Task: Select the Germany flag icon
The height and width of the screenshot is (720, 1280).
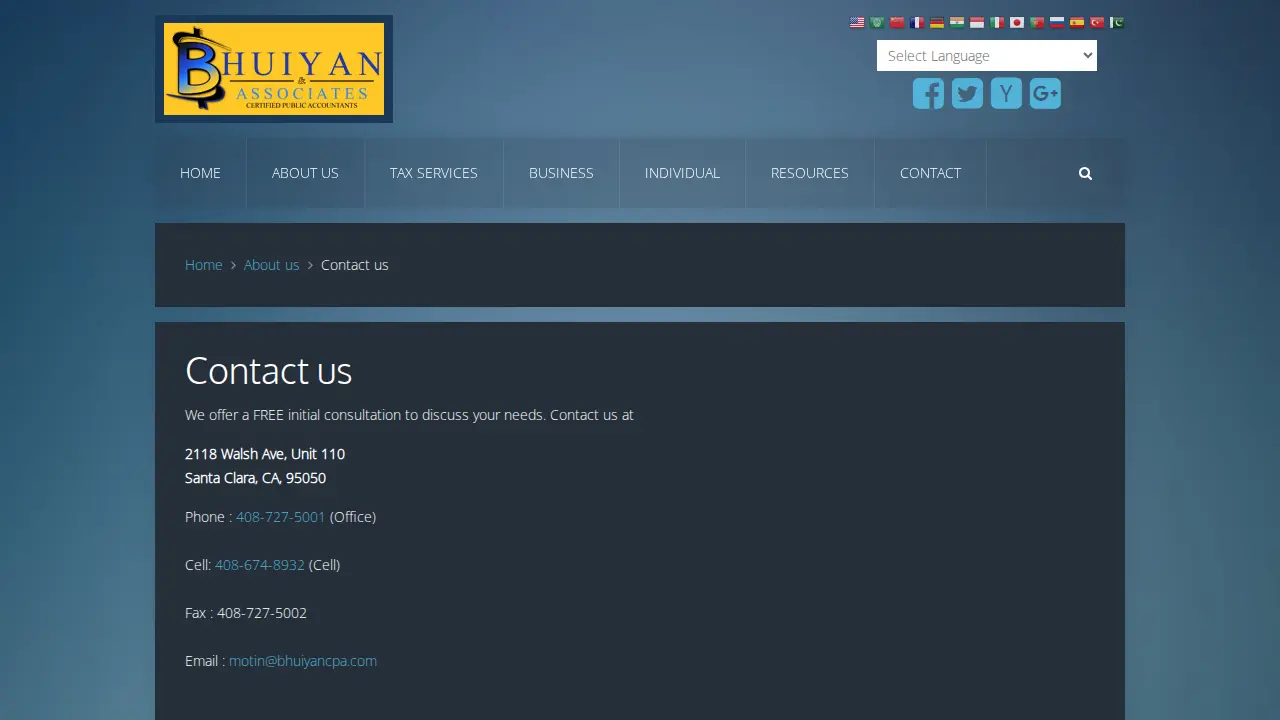Action: [937, 23]
